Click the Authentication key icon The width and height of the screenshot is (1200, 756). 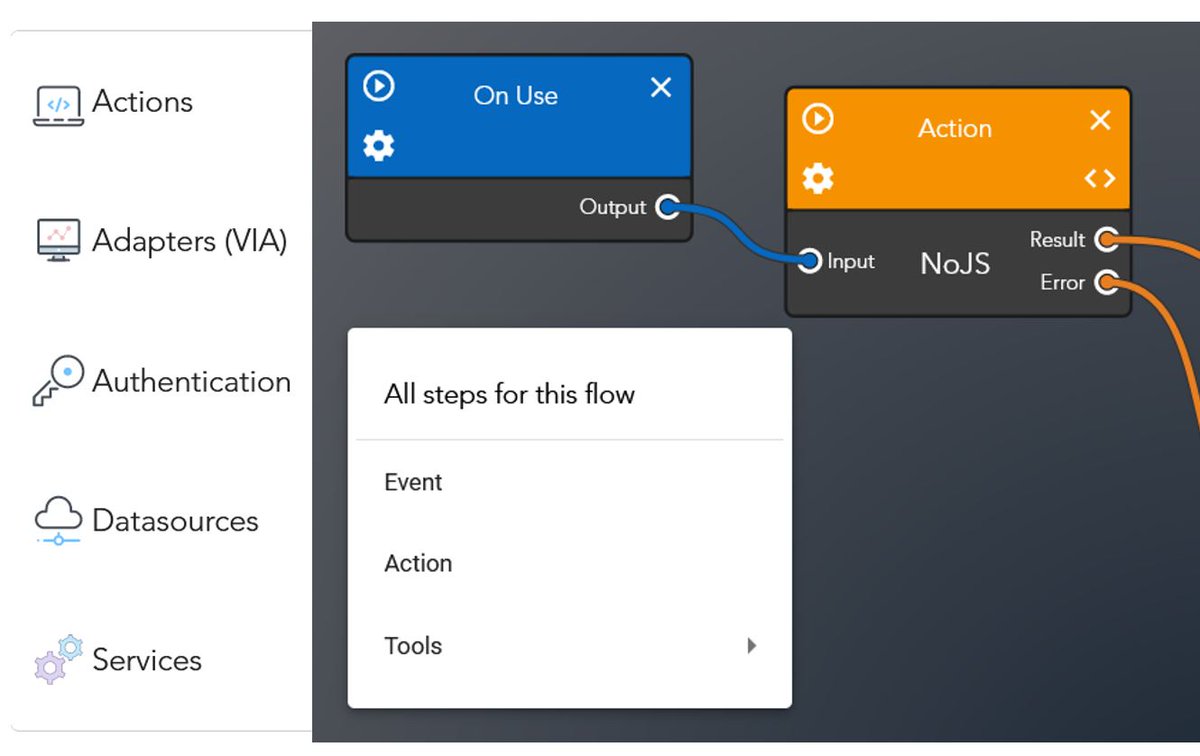click(58, 381)
